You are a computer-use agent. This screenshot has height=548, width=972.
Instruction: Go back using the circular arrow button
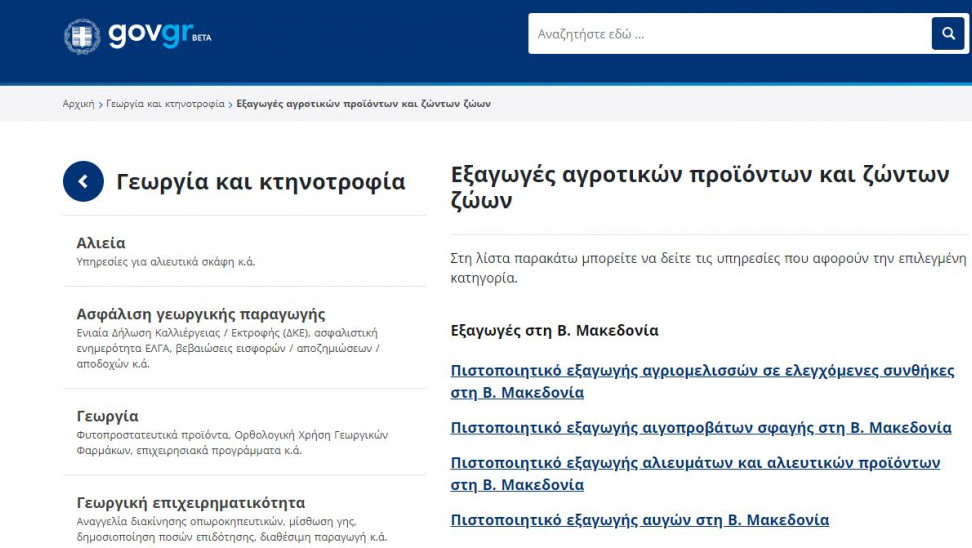83,181
